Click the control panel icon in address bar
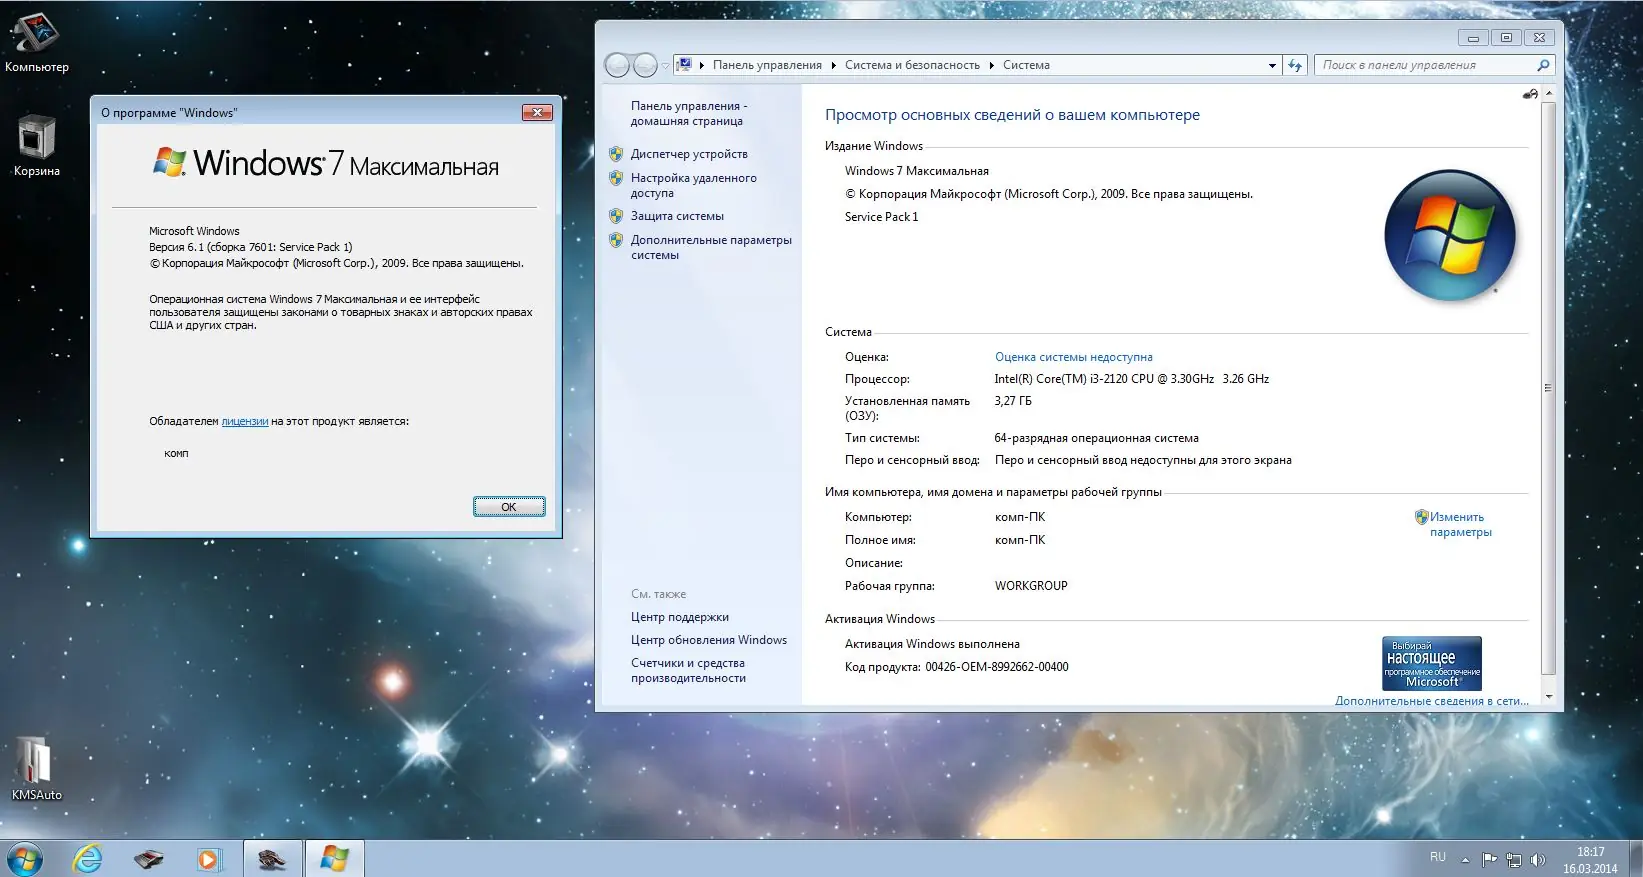1643x877 pixels. (685, 65)
